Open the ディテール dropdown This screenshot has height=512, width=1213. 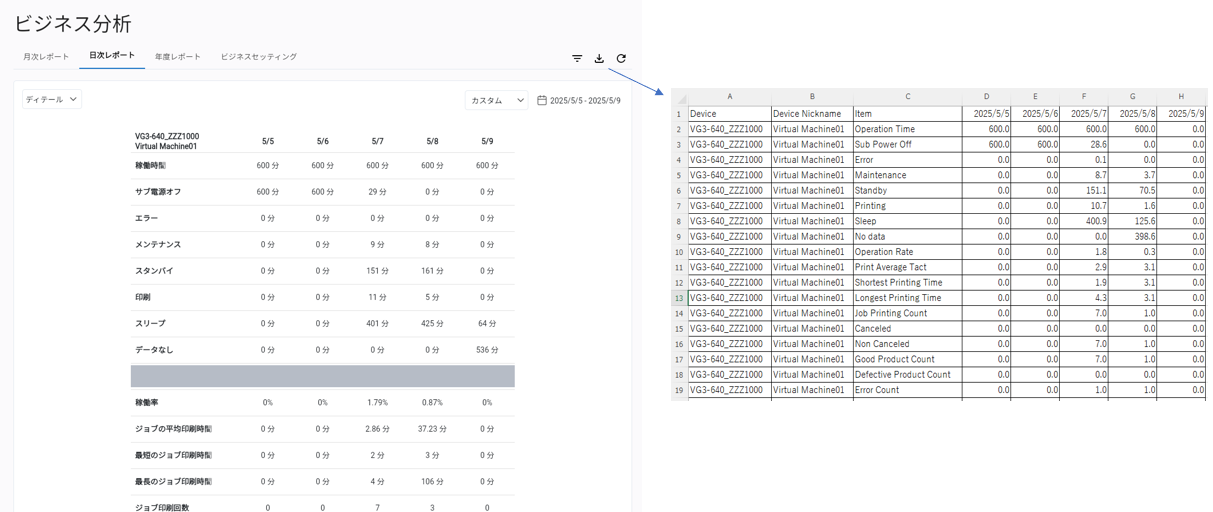[52, 99]
